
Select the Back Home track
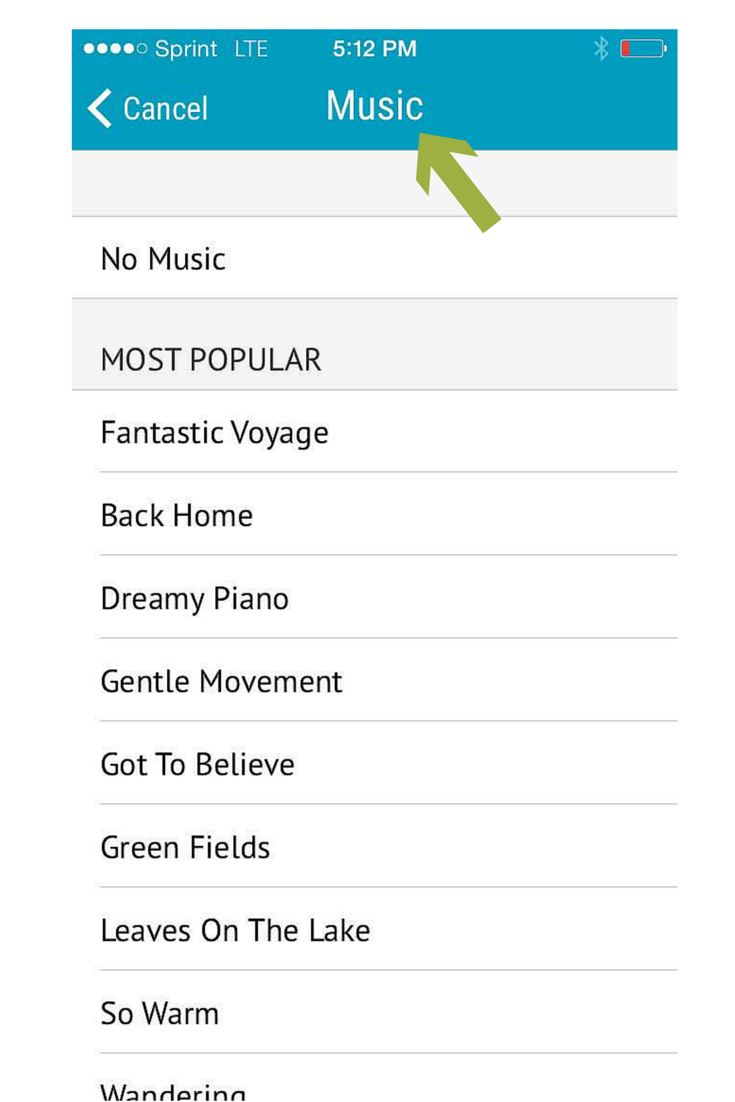coord(375,514)
